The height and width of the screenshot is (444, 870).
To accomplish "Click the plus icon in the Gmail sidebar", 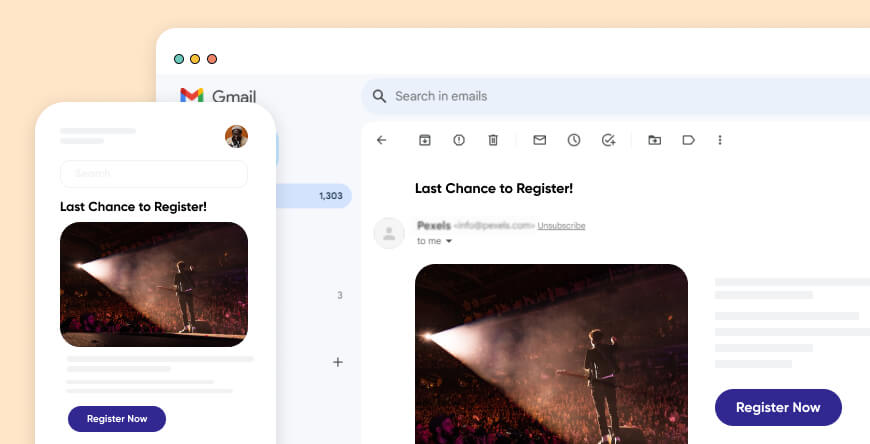I will (337, 362).
